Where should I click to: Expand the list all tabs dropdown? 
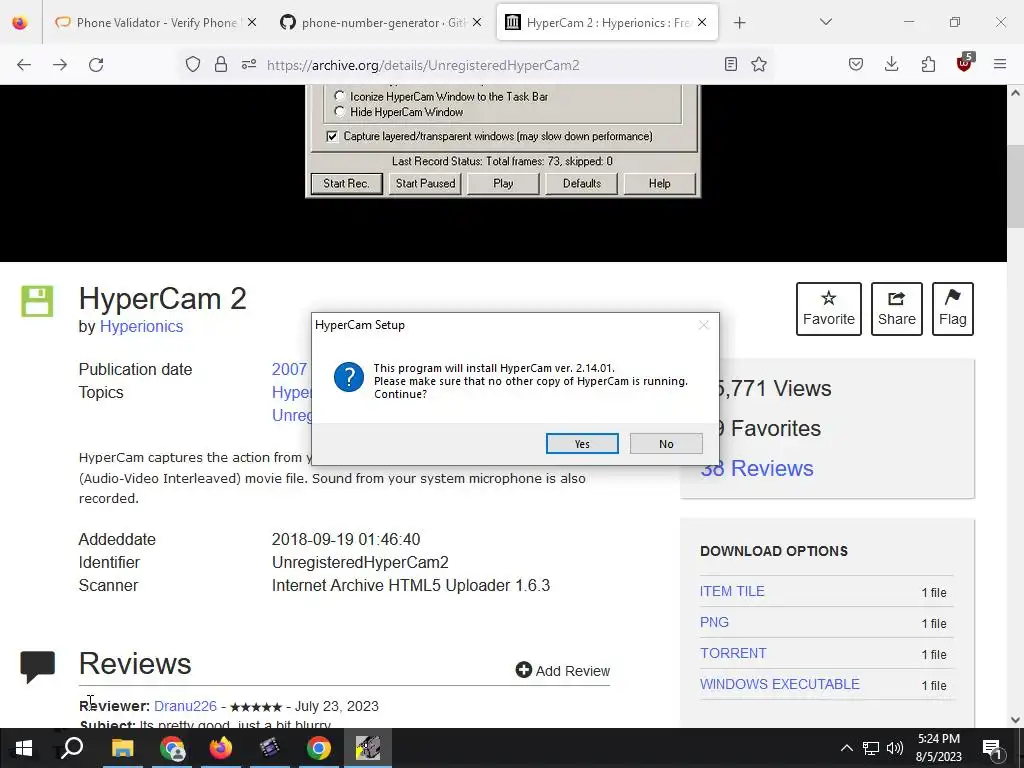826,22
